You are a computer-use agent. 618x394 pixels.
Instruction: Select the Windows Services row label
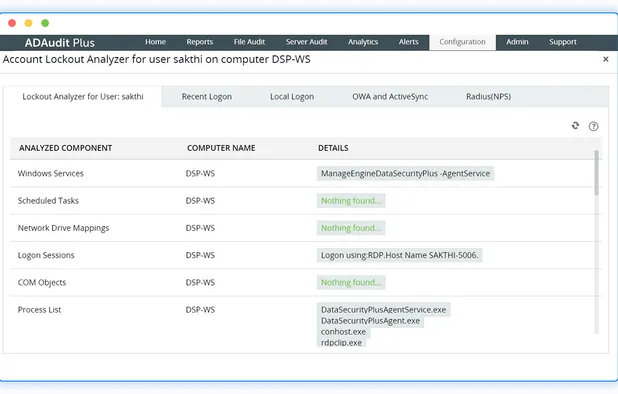point(50,173)
